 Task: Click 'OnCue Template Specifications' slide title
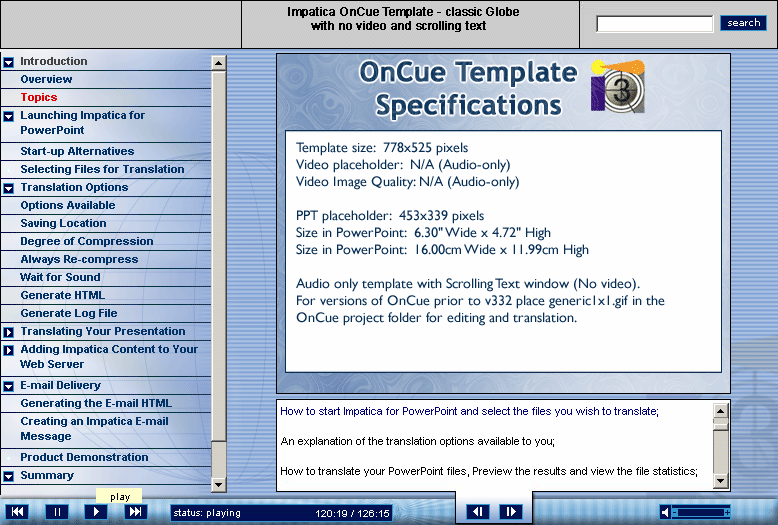[468, 88]
